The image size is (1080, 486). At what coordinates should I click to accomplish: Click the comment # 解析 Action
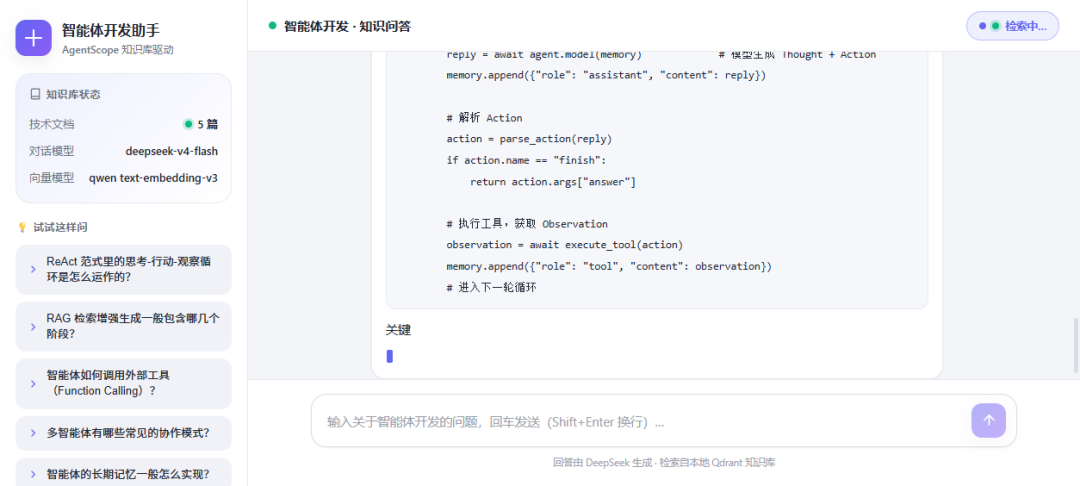tap(484, 118)
